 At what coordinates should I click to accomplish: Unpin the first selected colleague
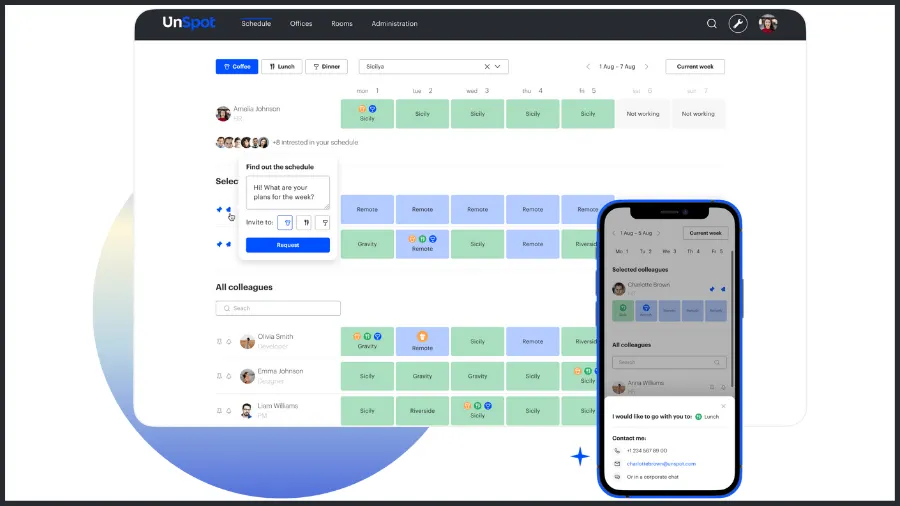[219, 209]
